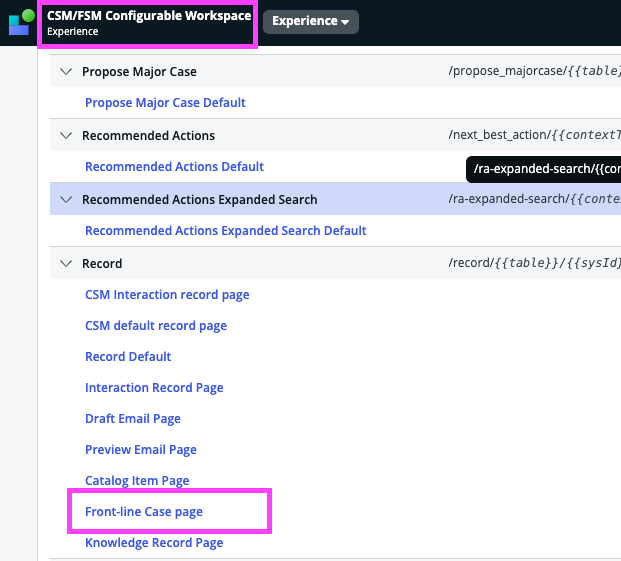The image size is (621, 561).
Task: Click the /propose_majorcase/ route path
Action: tap(535, 71)
